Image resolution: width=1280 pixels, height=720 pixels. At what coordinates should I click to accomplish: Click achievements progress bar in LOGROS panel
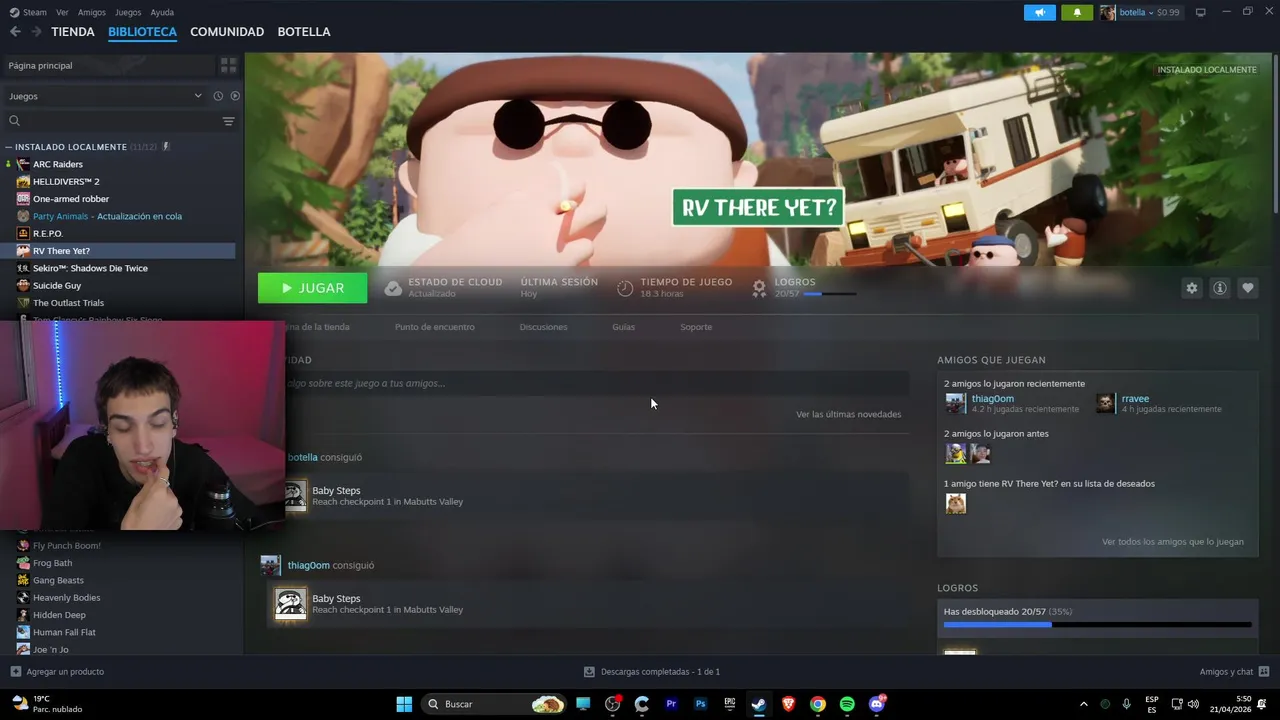[x=1097, y=625]
